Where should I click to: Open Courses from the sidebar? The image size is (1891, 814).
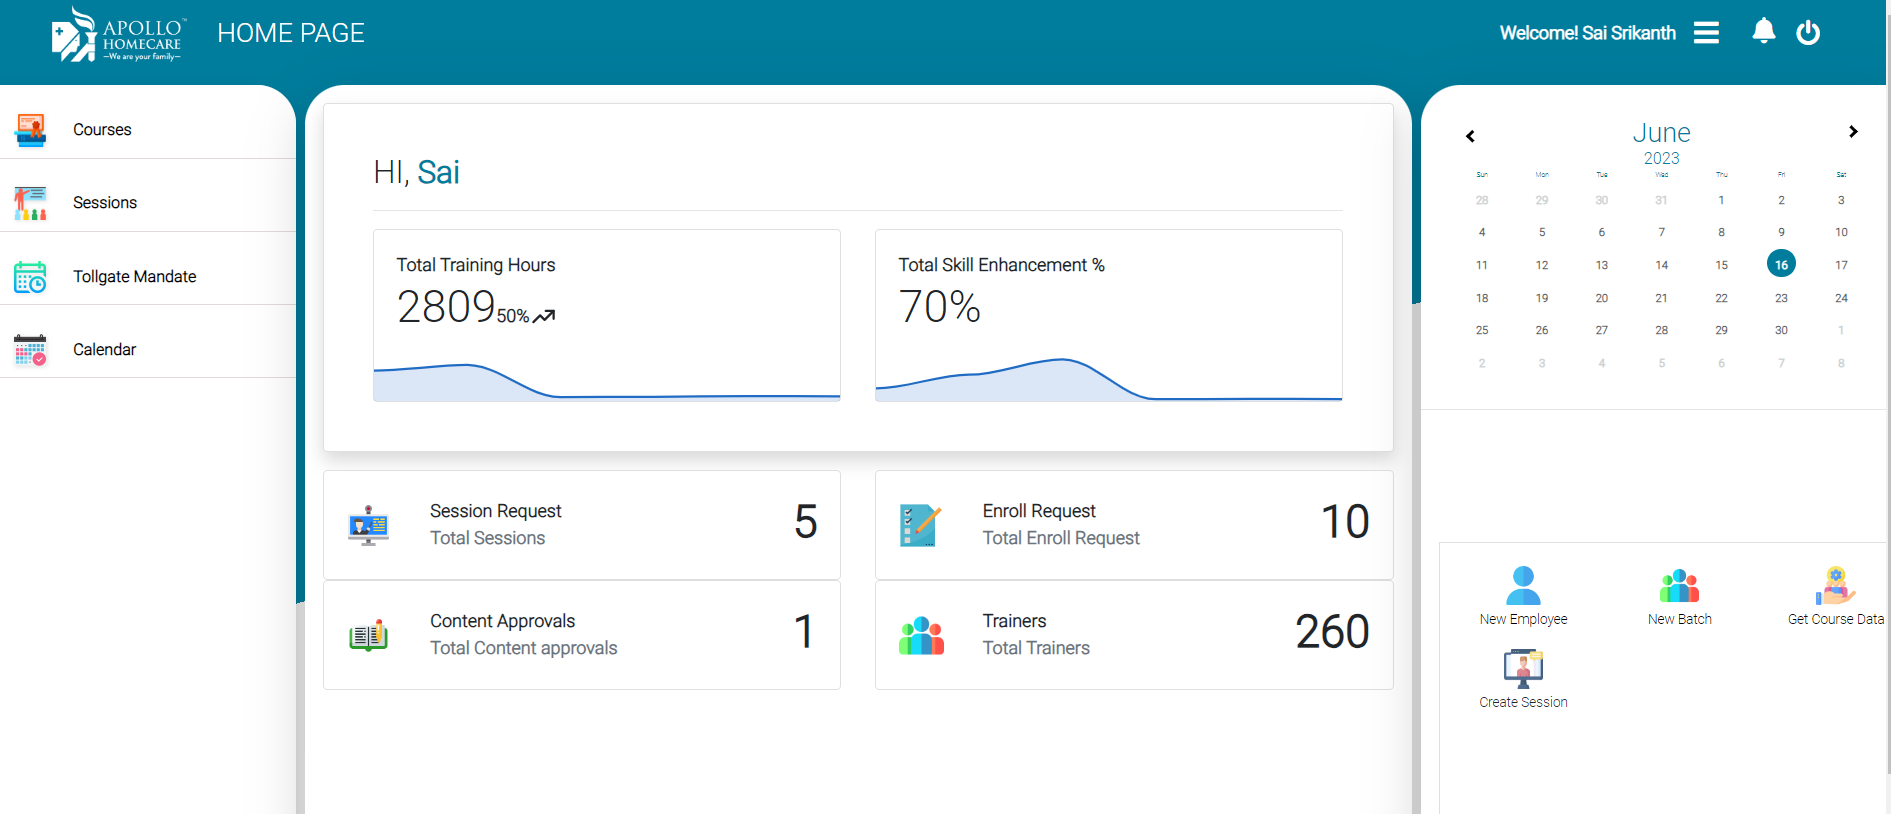(x=102, y=130)
